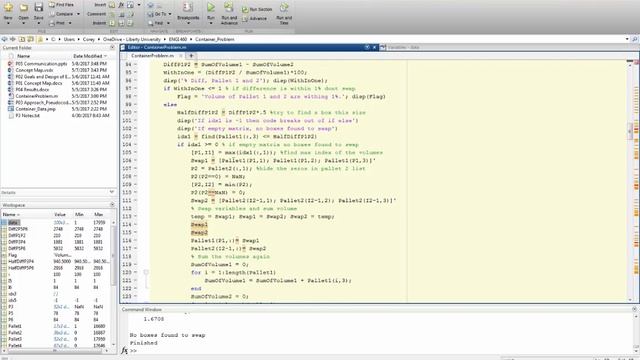Click the breakpoint dash at line 105
640x360 pixels.
click(136, 152)
